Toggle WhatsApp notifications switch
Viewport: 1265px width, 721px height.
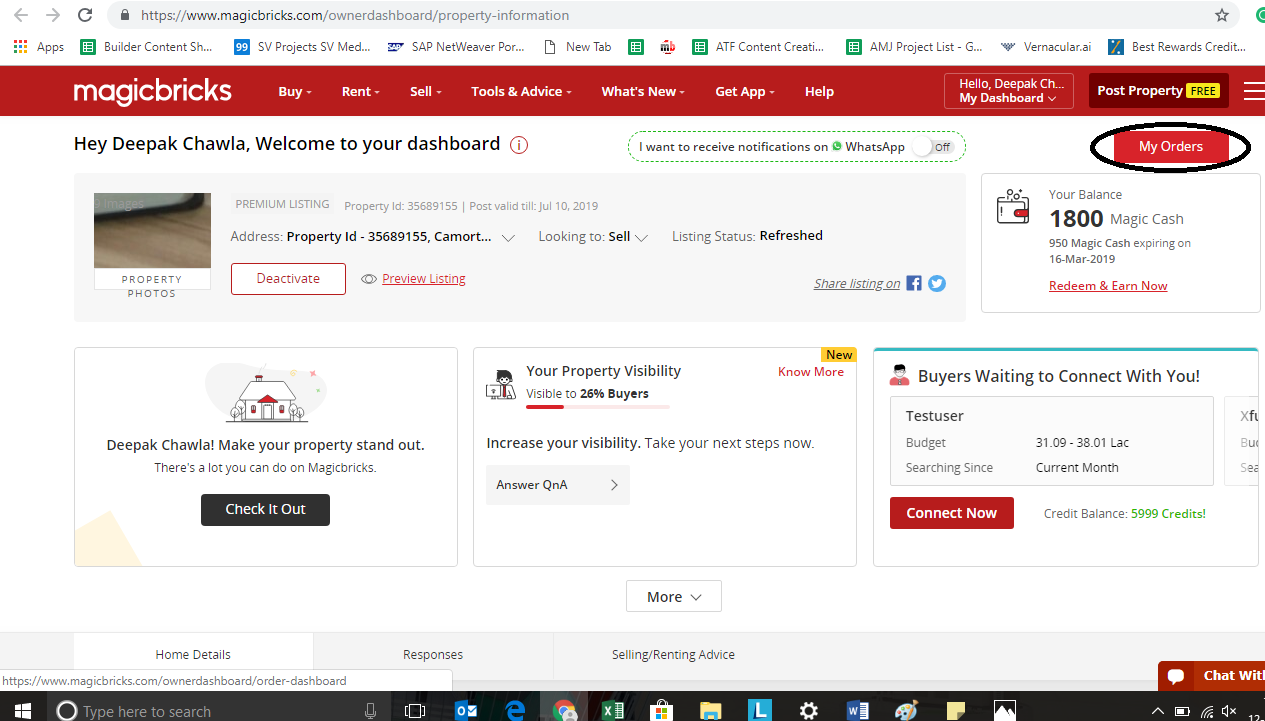coord(935,147)
